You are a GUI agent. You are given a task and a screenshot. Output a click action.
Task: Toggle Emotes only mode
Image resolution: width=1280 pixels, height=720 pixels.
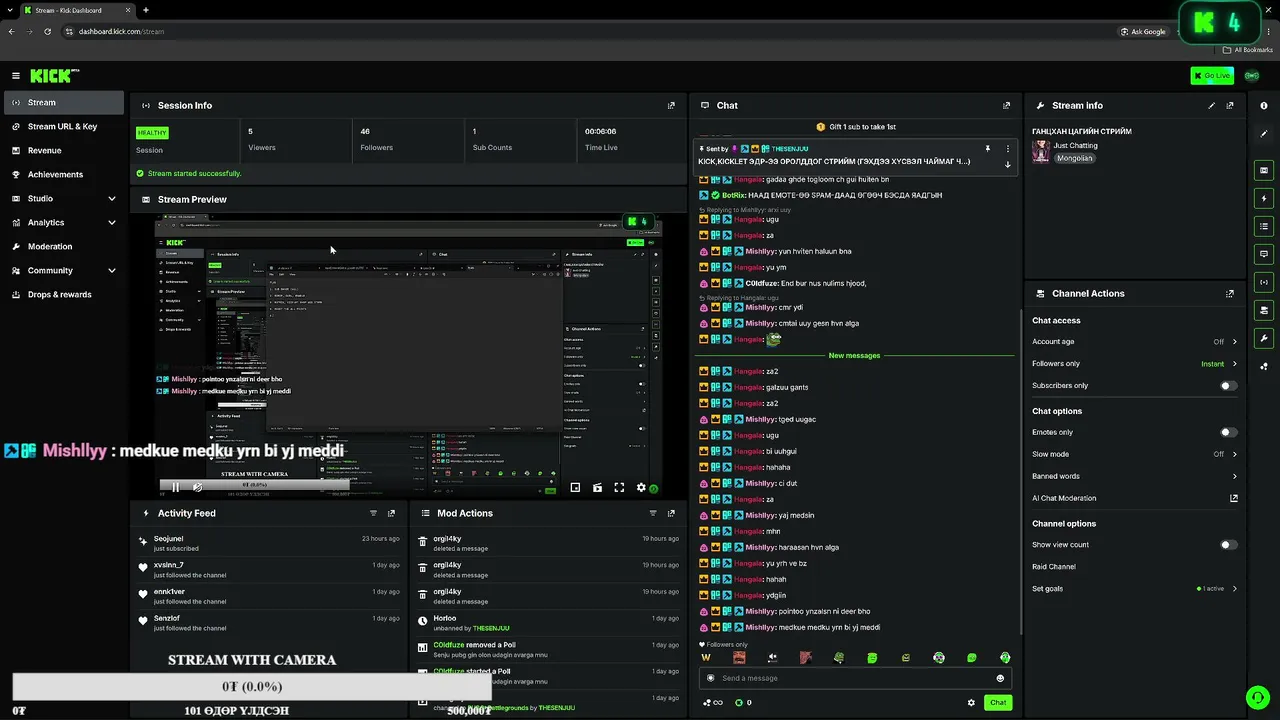[x=1228, y=432]
